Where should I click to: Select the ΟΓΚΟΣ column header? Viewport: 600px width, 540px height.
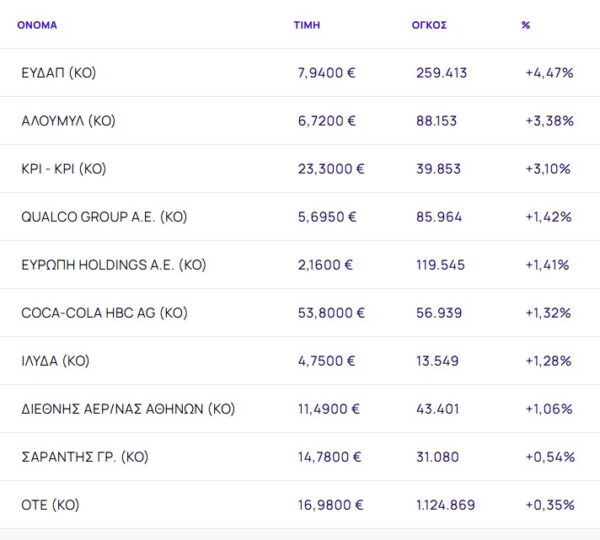pyautogui.click(x=429, y=25)
